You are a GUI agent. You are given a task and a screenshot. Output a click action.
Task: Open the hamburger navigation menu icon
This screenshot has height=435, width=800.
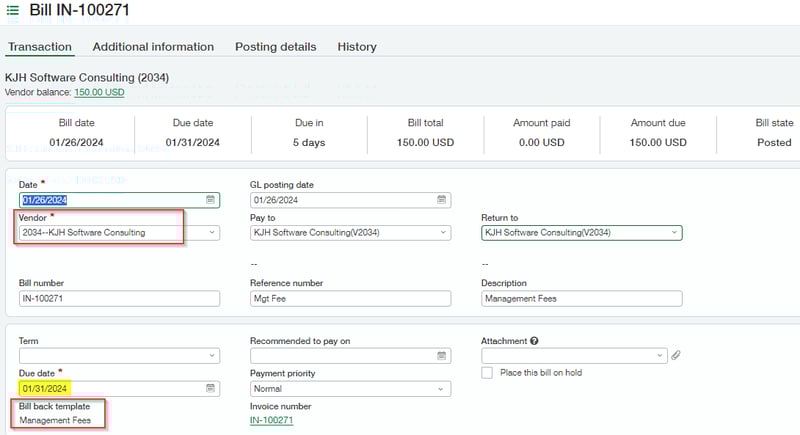tap(12, 11)
